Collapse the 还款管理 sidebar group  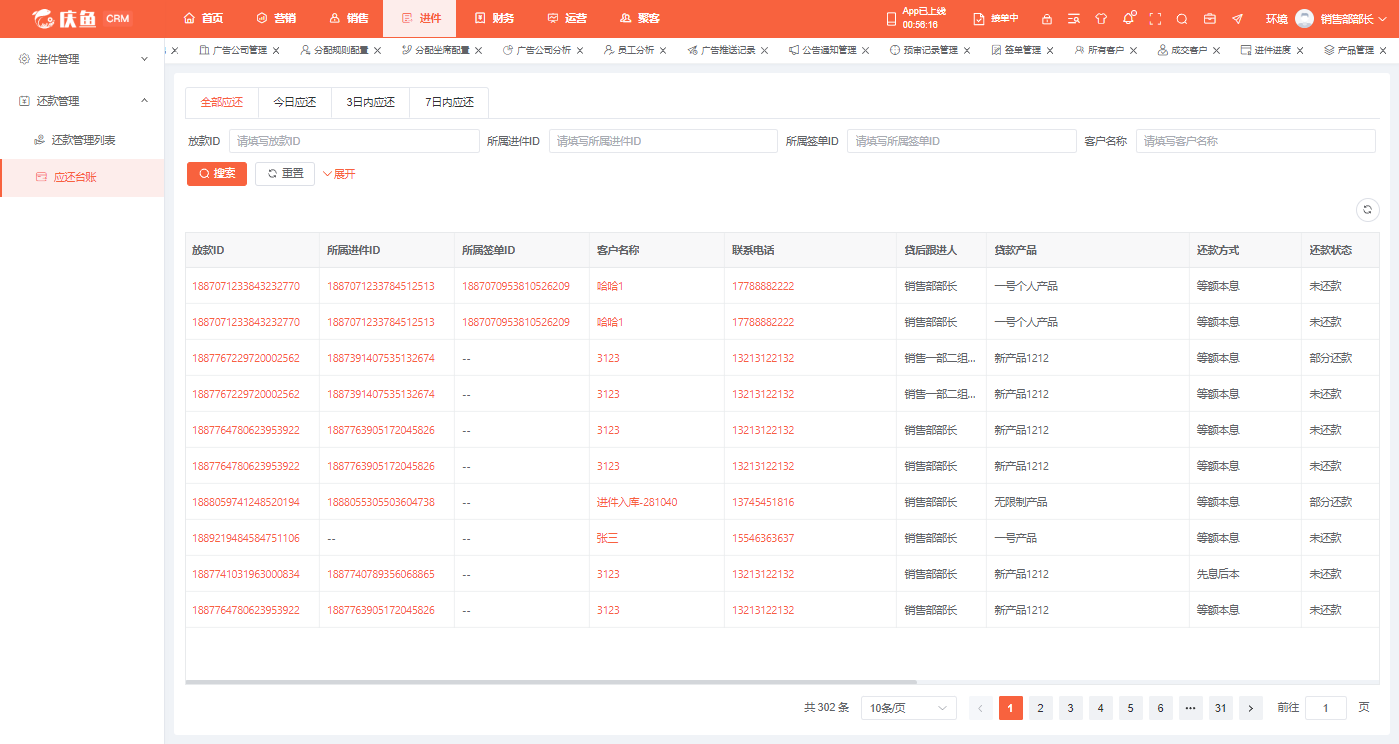click(82, 101)
